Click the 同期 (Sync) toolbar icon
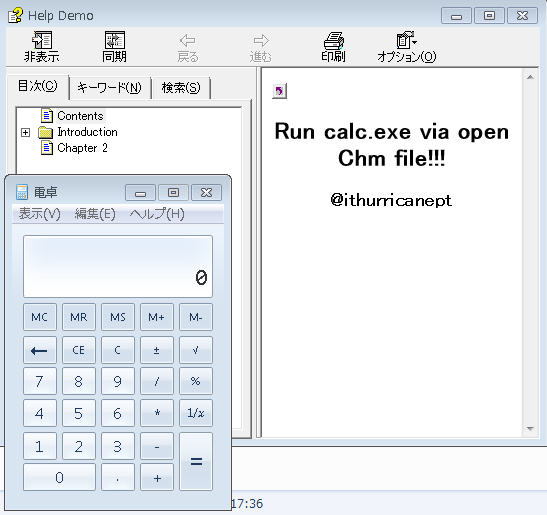Viewport: 547px width, 515px height. (x=114, y=46)
